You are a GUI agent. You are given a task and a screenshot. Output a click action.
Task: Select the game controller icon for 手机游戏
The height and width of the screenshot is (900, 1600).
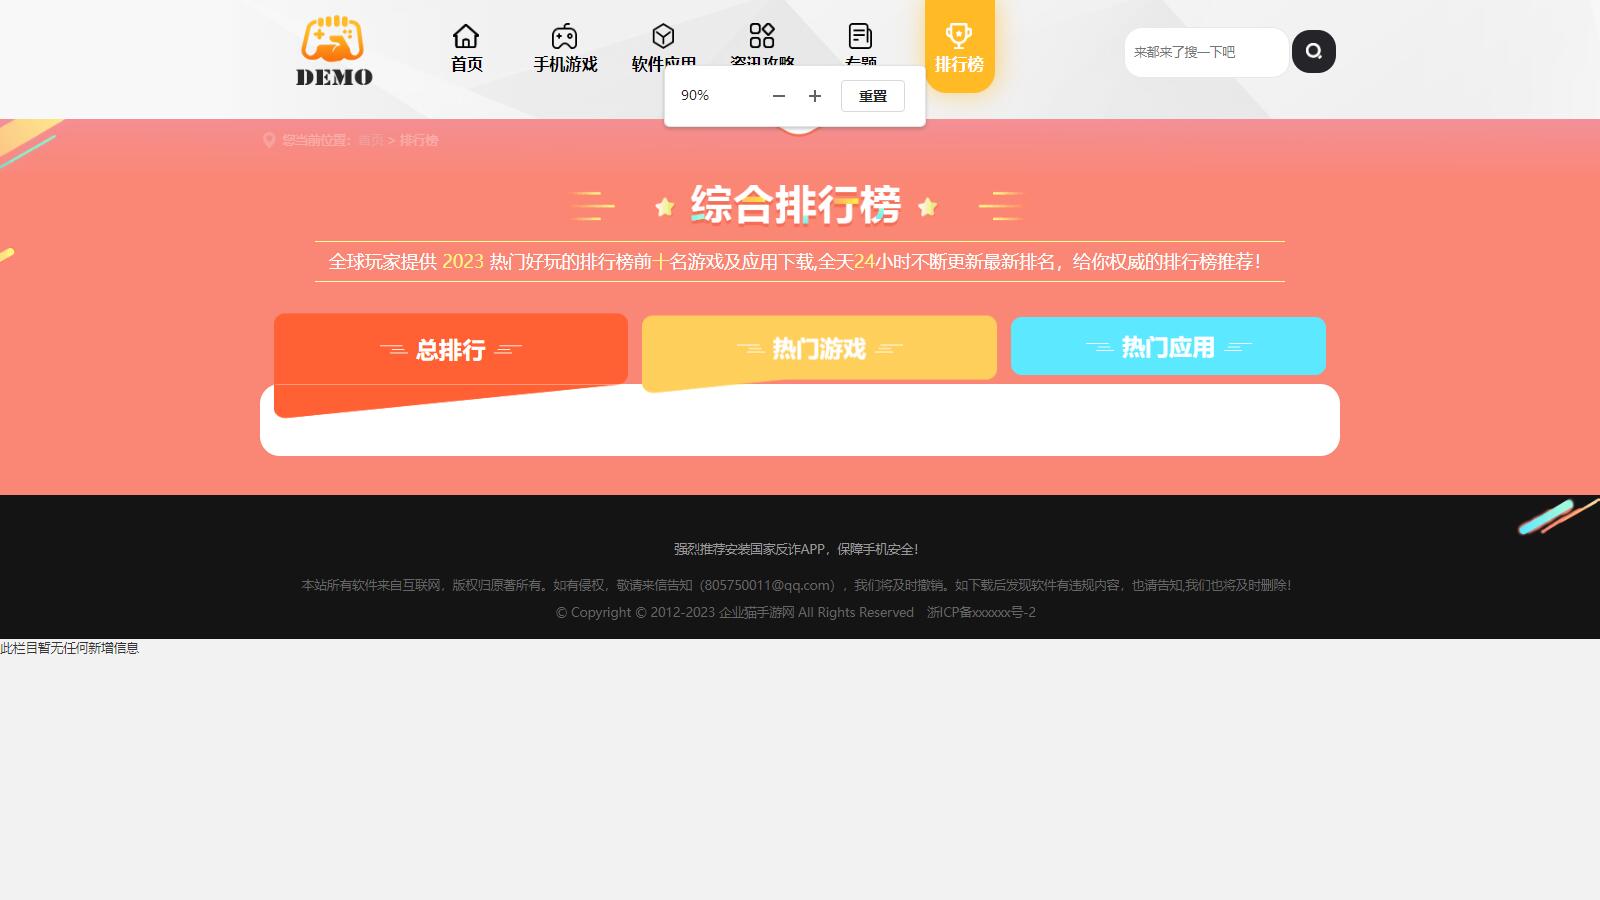(565, 36)
